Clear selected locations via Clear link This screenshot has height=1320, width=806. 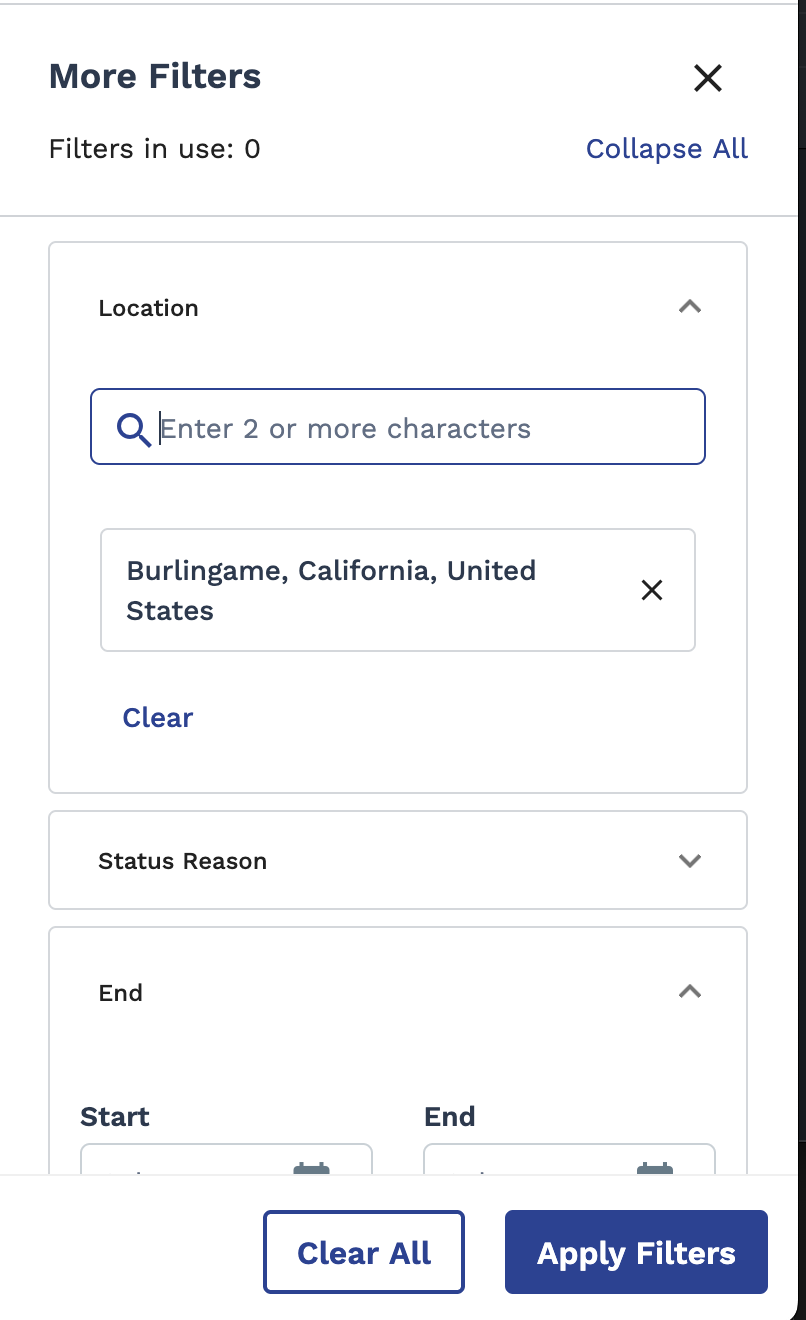(x=157, y=717)
